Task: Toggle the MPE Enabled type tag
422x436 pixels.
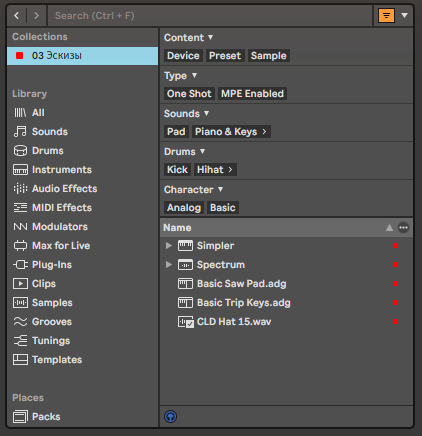Action: pyautogui.click(x=252, y=94)
